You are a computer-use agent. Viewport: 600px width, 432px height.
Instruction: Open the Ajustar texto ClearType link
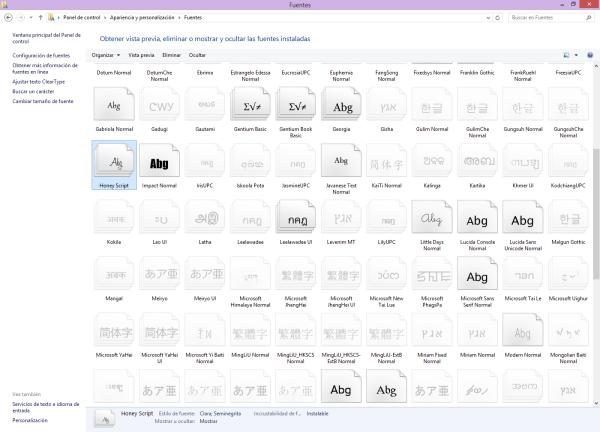[x=39, y=81]
